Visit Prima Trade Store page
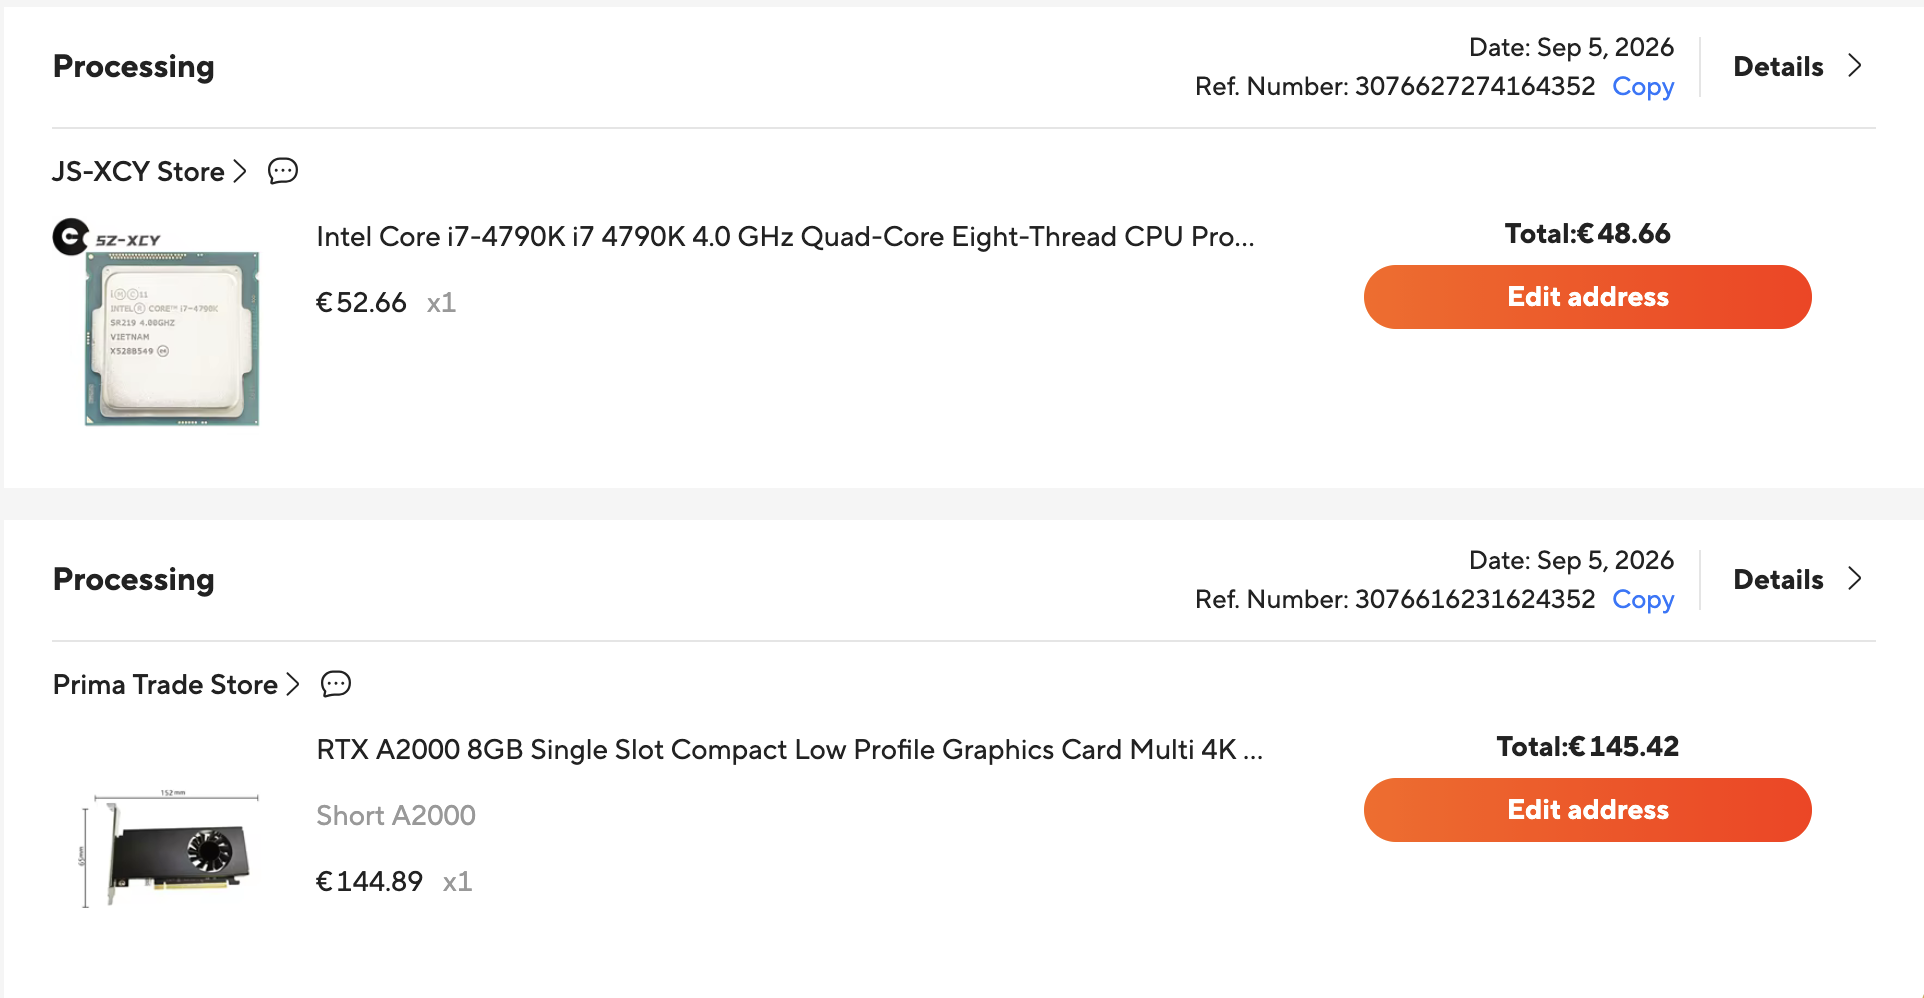Viewport: 1924px width, 998px height. [165, 685]
